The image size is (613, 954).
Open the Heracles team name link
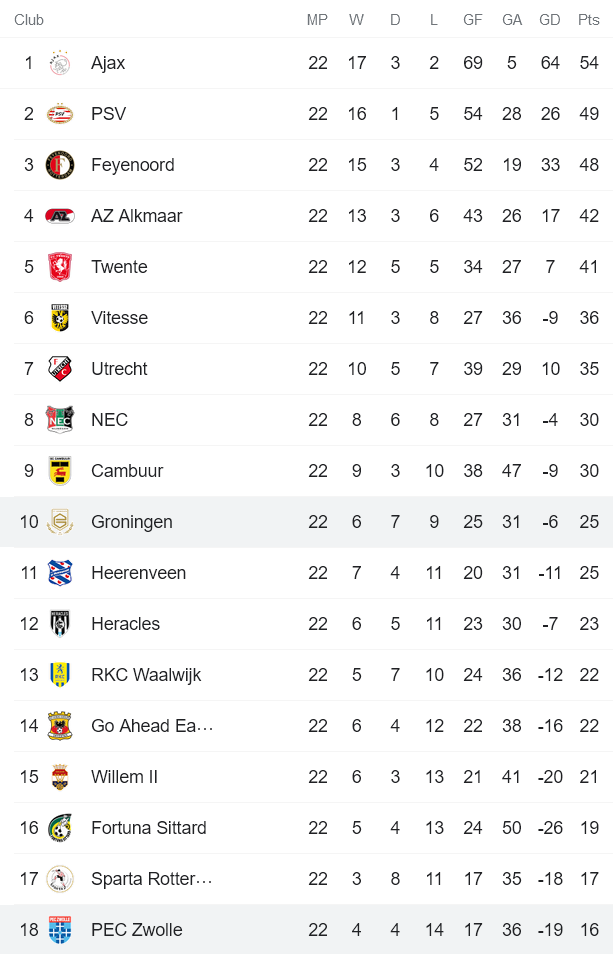pyautogui.click(x=125, y=624)
